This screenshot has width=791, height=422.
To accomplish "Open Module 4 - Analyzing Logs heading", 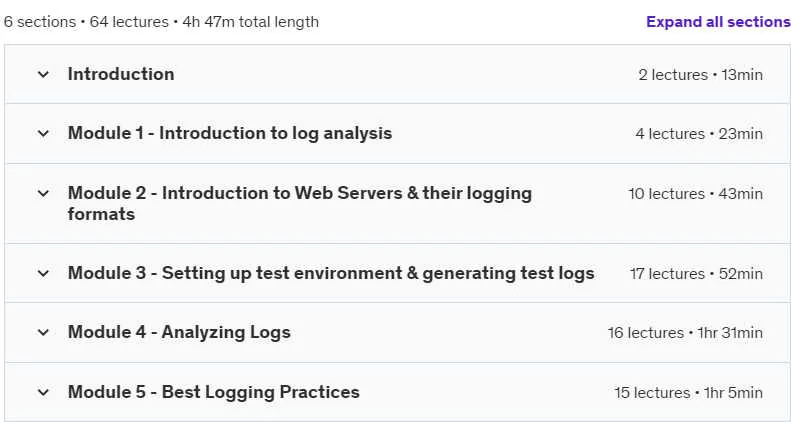I will click(x=179, y=332).
